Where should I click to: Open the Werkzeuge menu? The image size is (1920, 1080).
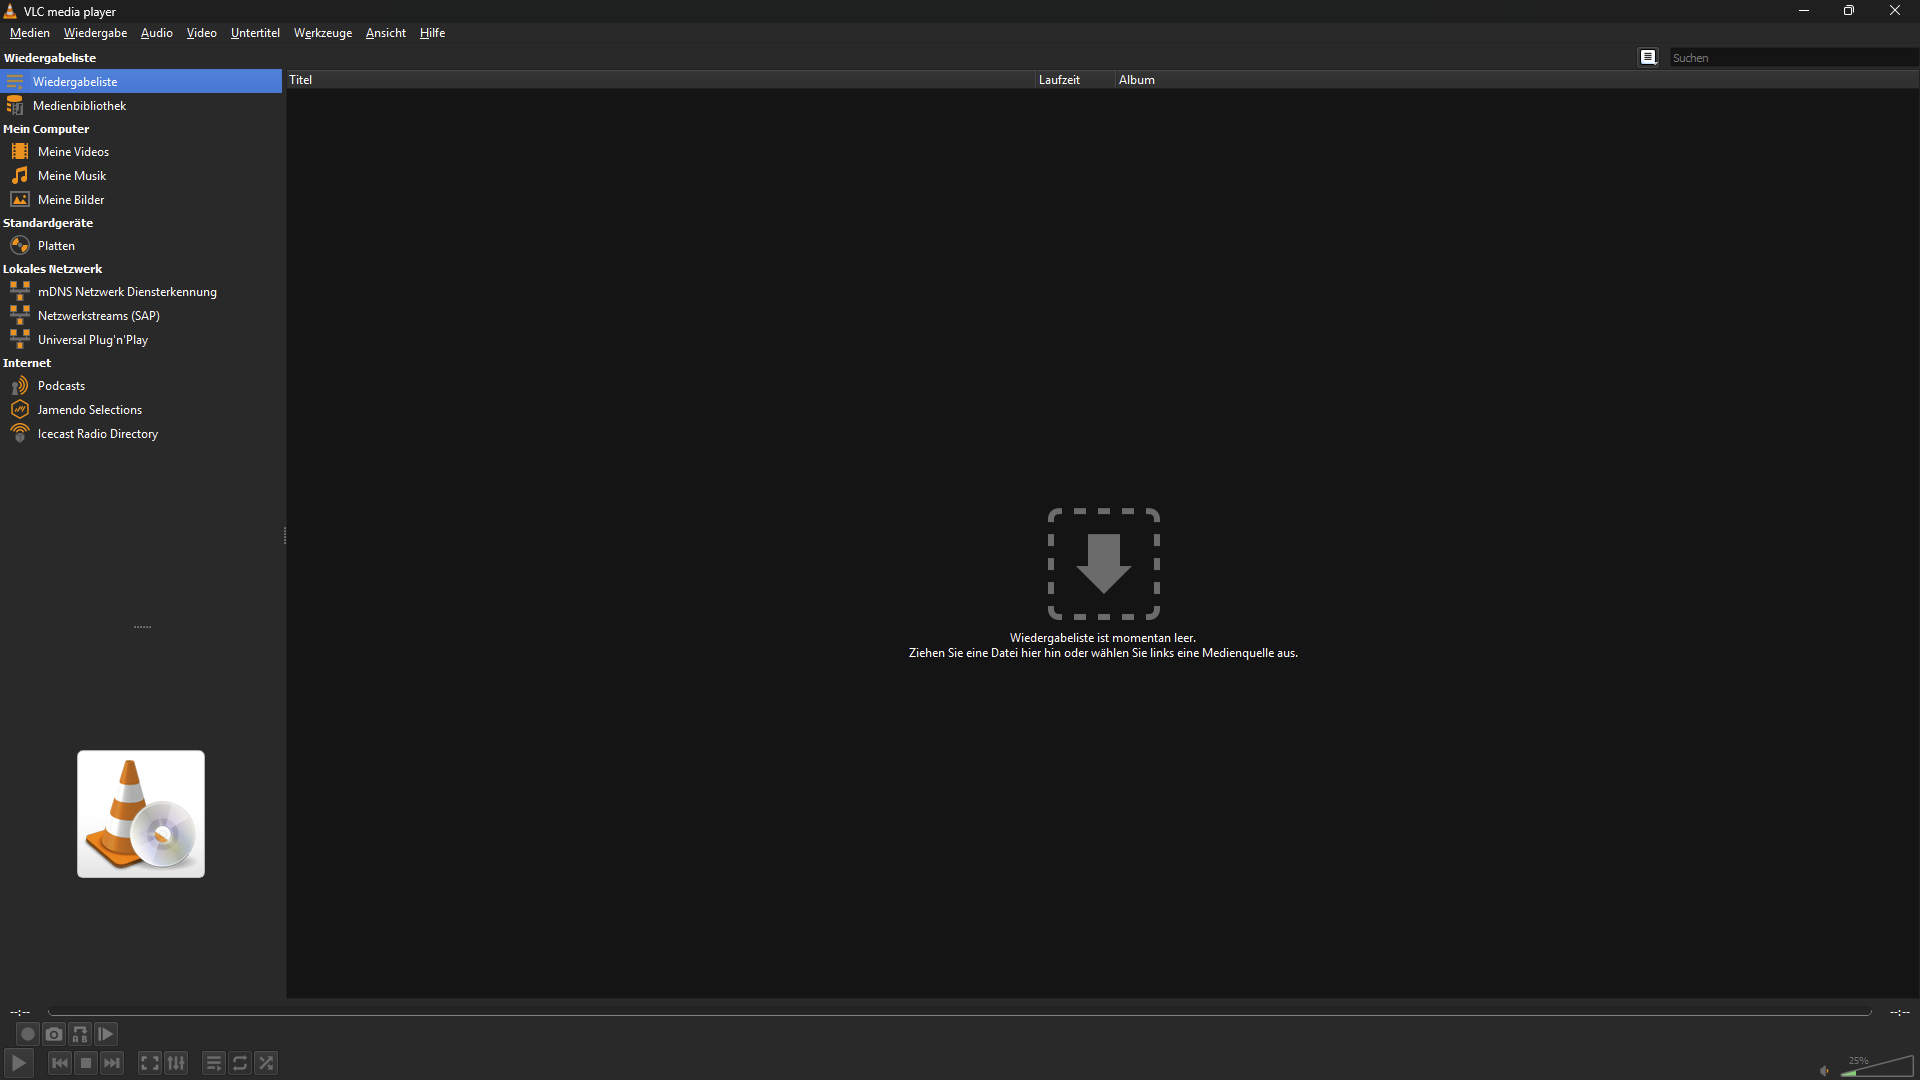(x=322, y=33)
